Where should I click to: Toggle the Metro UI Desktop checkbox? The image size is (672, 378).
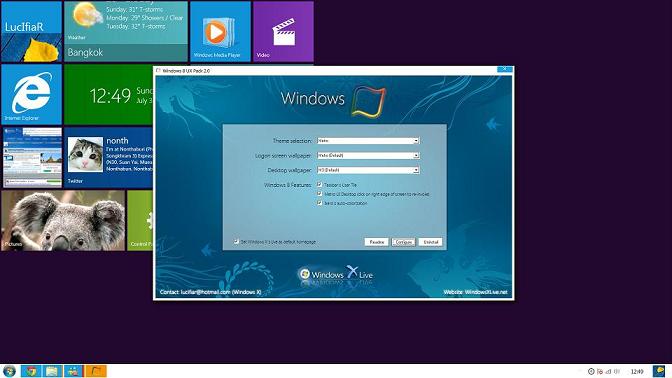(319, 194)
